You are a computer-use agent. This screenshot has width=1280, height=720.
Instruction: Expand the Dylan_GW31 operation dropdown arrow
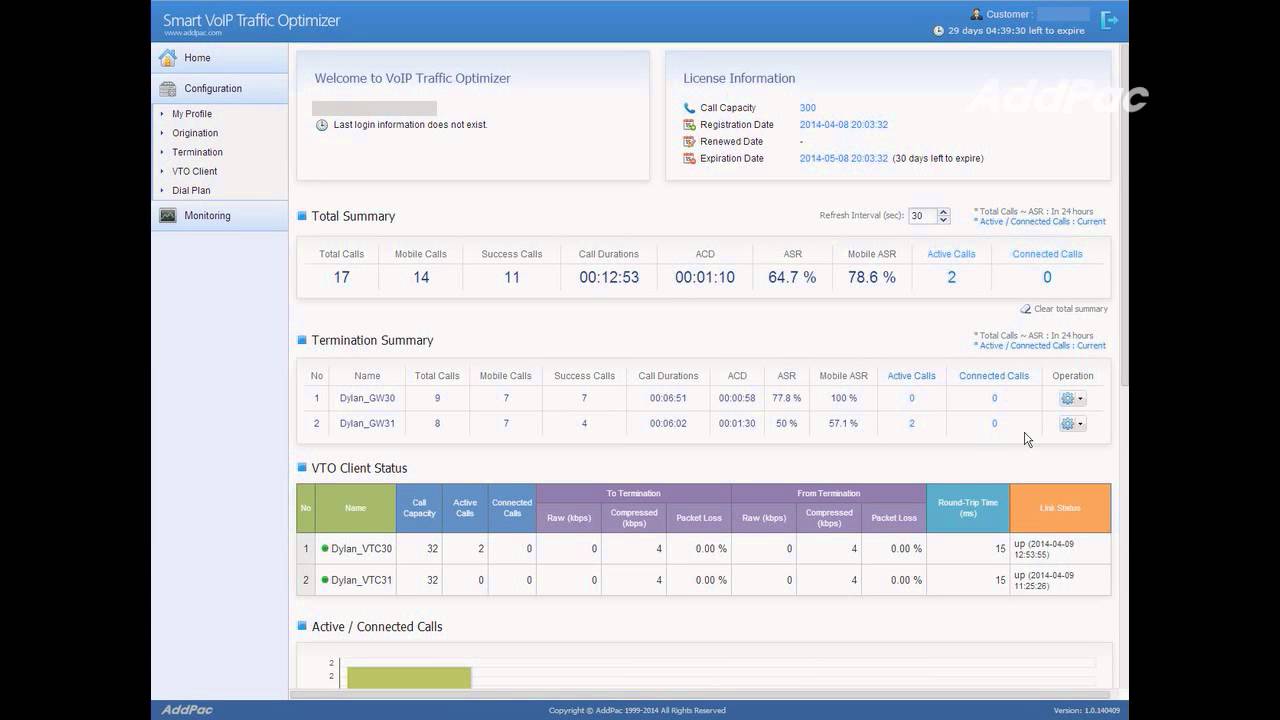(1080, 424)
